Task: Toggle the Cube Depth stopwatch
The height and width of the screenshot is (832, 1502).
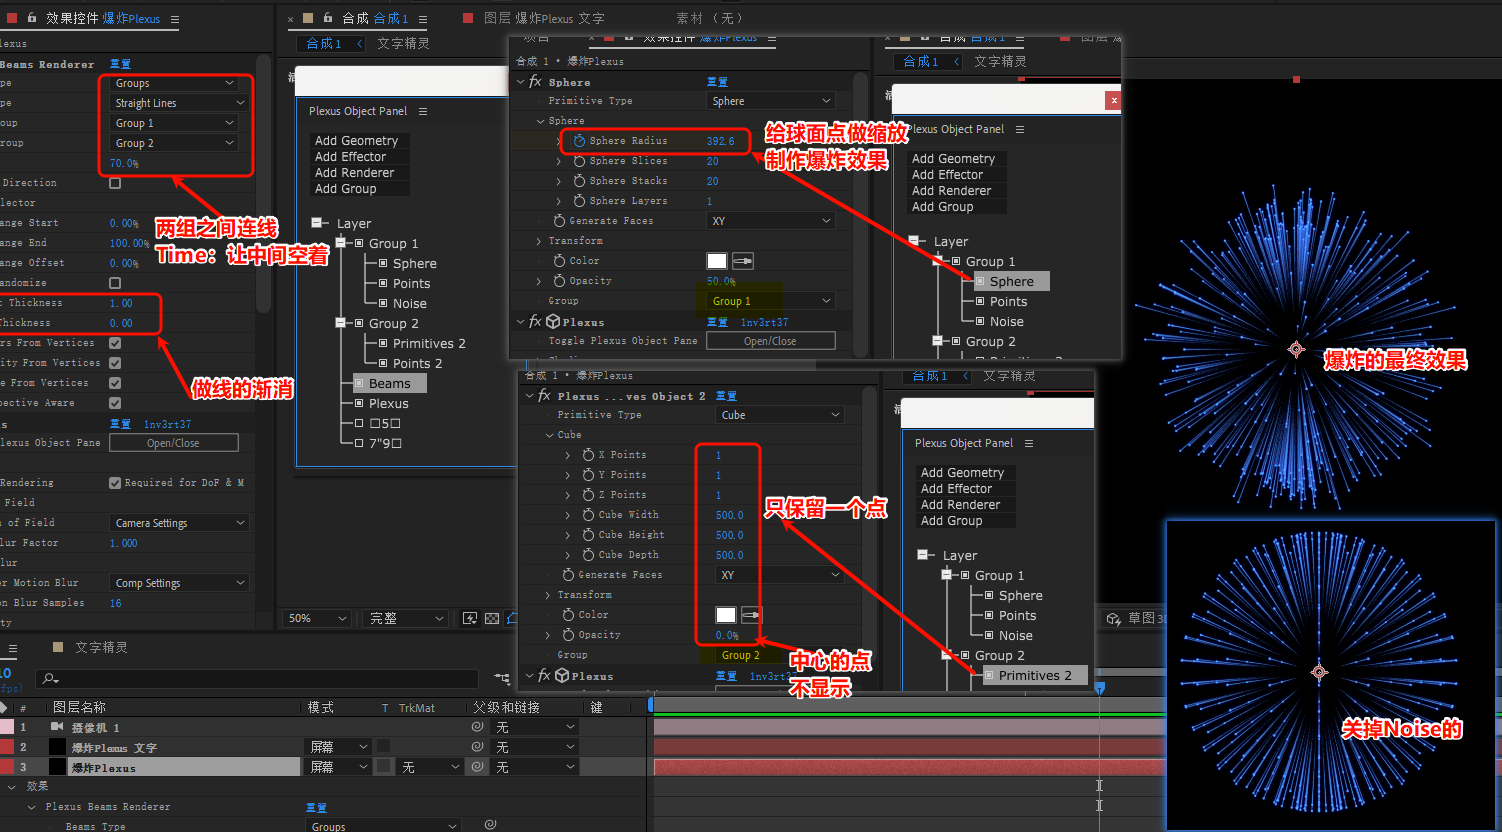Action: pos(588,555)
